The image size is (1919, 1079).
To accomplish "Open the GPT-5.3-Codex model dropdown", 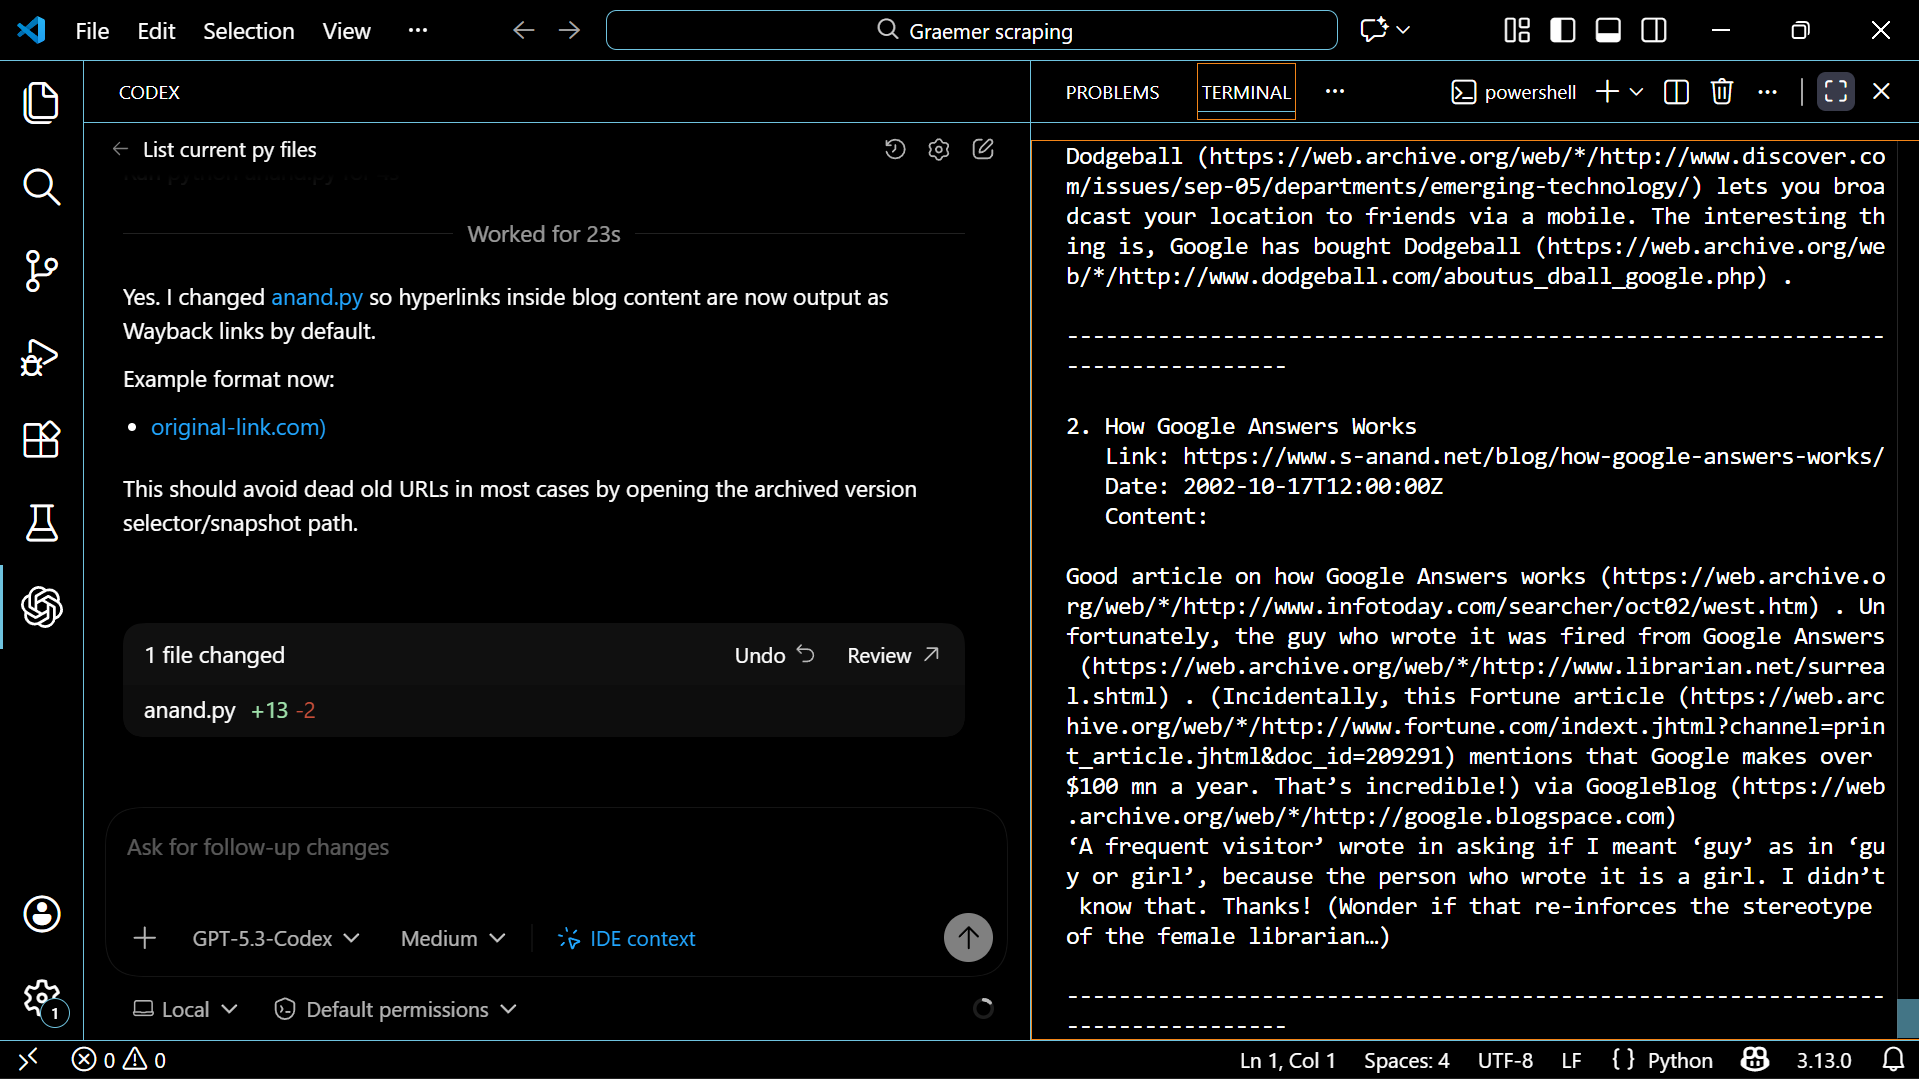I will 275,938.
